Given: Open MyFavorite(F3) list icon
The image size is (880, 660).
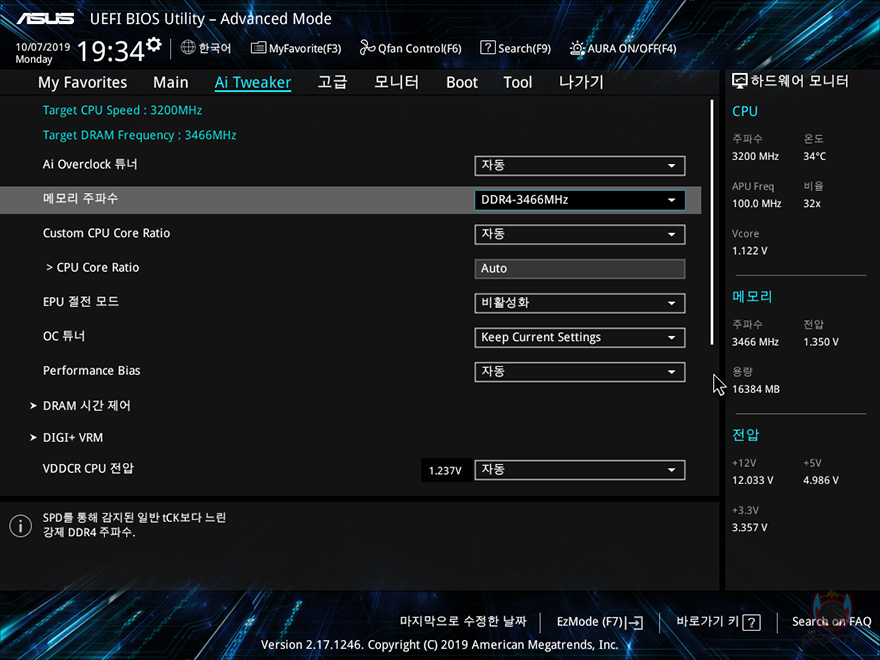Looking at the screenshot, I should [x=258, y=48].
